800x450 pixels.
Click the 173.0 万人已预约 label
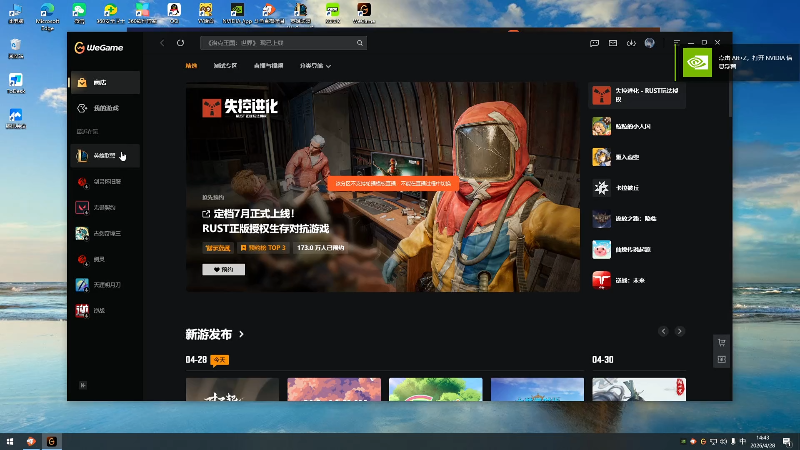(320, 248)
